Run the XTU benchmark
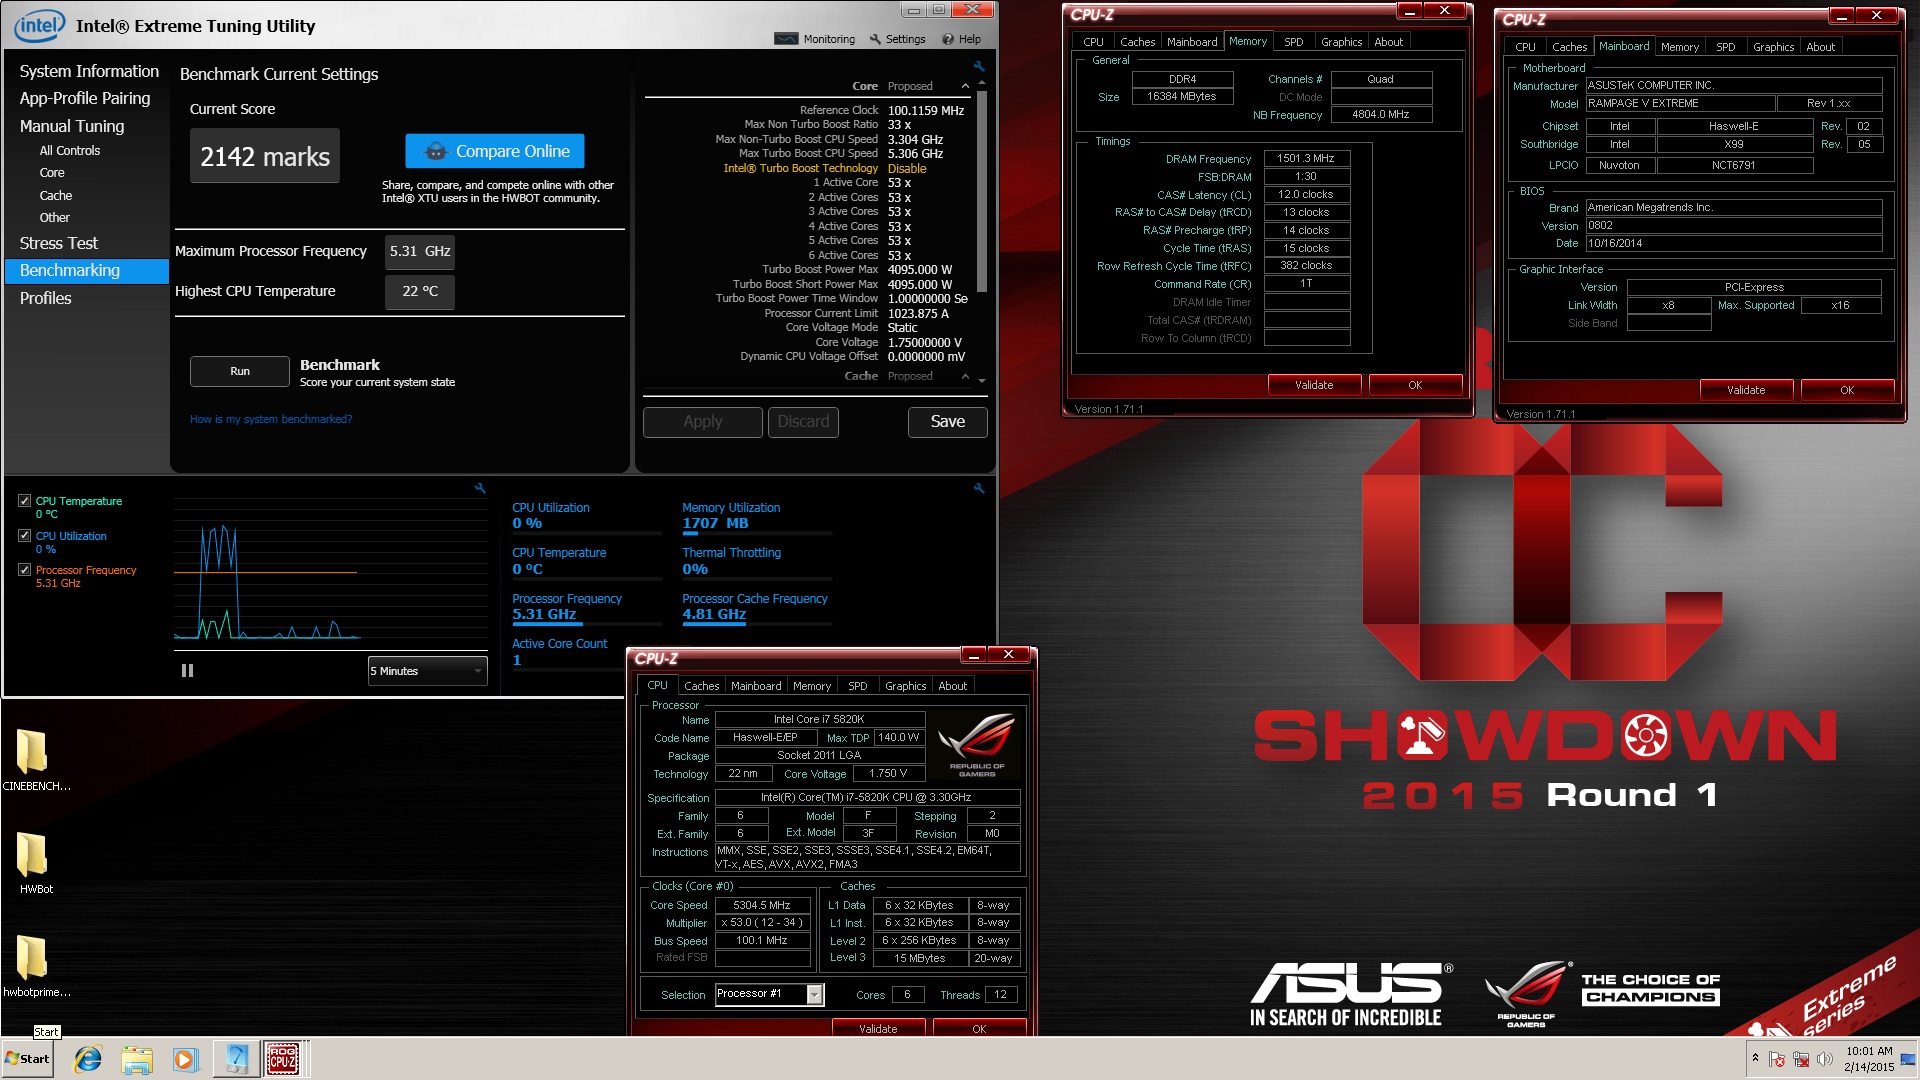This screenshot has height=1080, width=1920. (x=240, y=371)
